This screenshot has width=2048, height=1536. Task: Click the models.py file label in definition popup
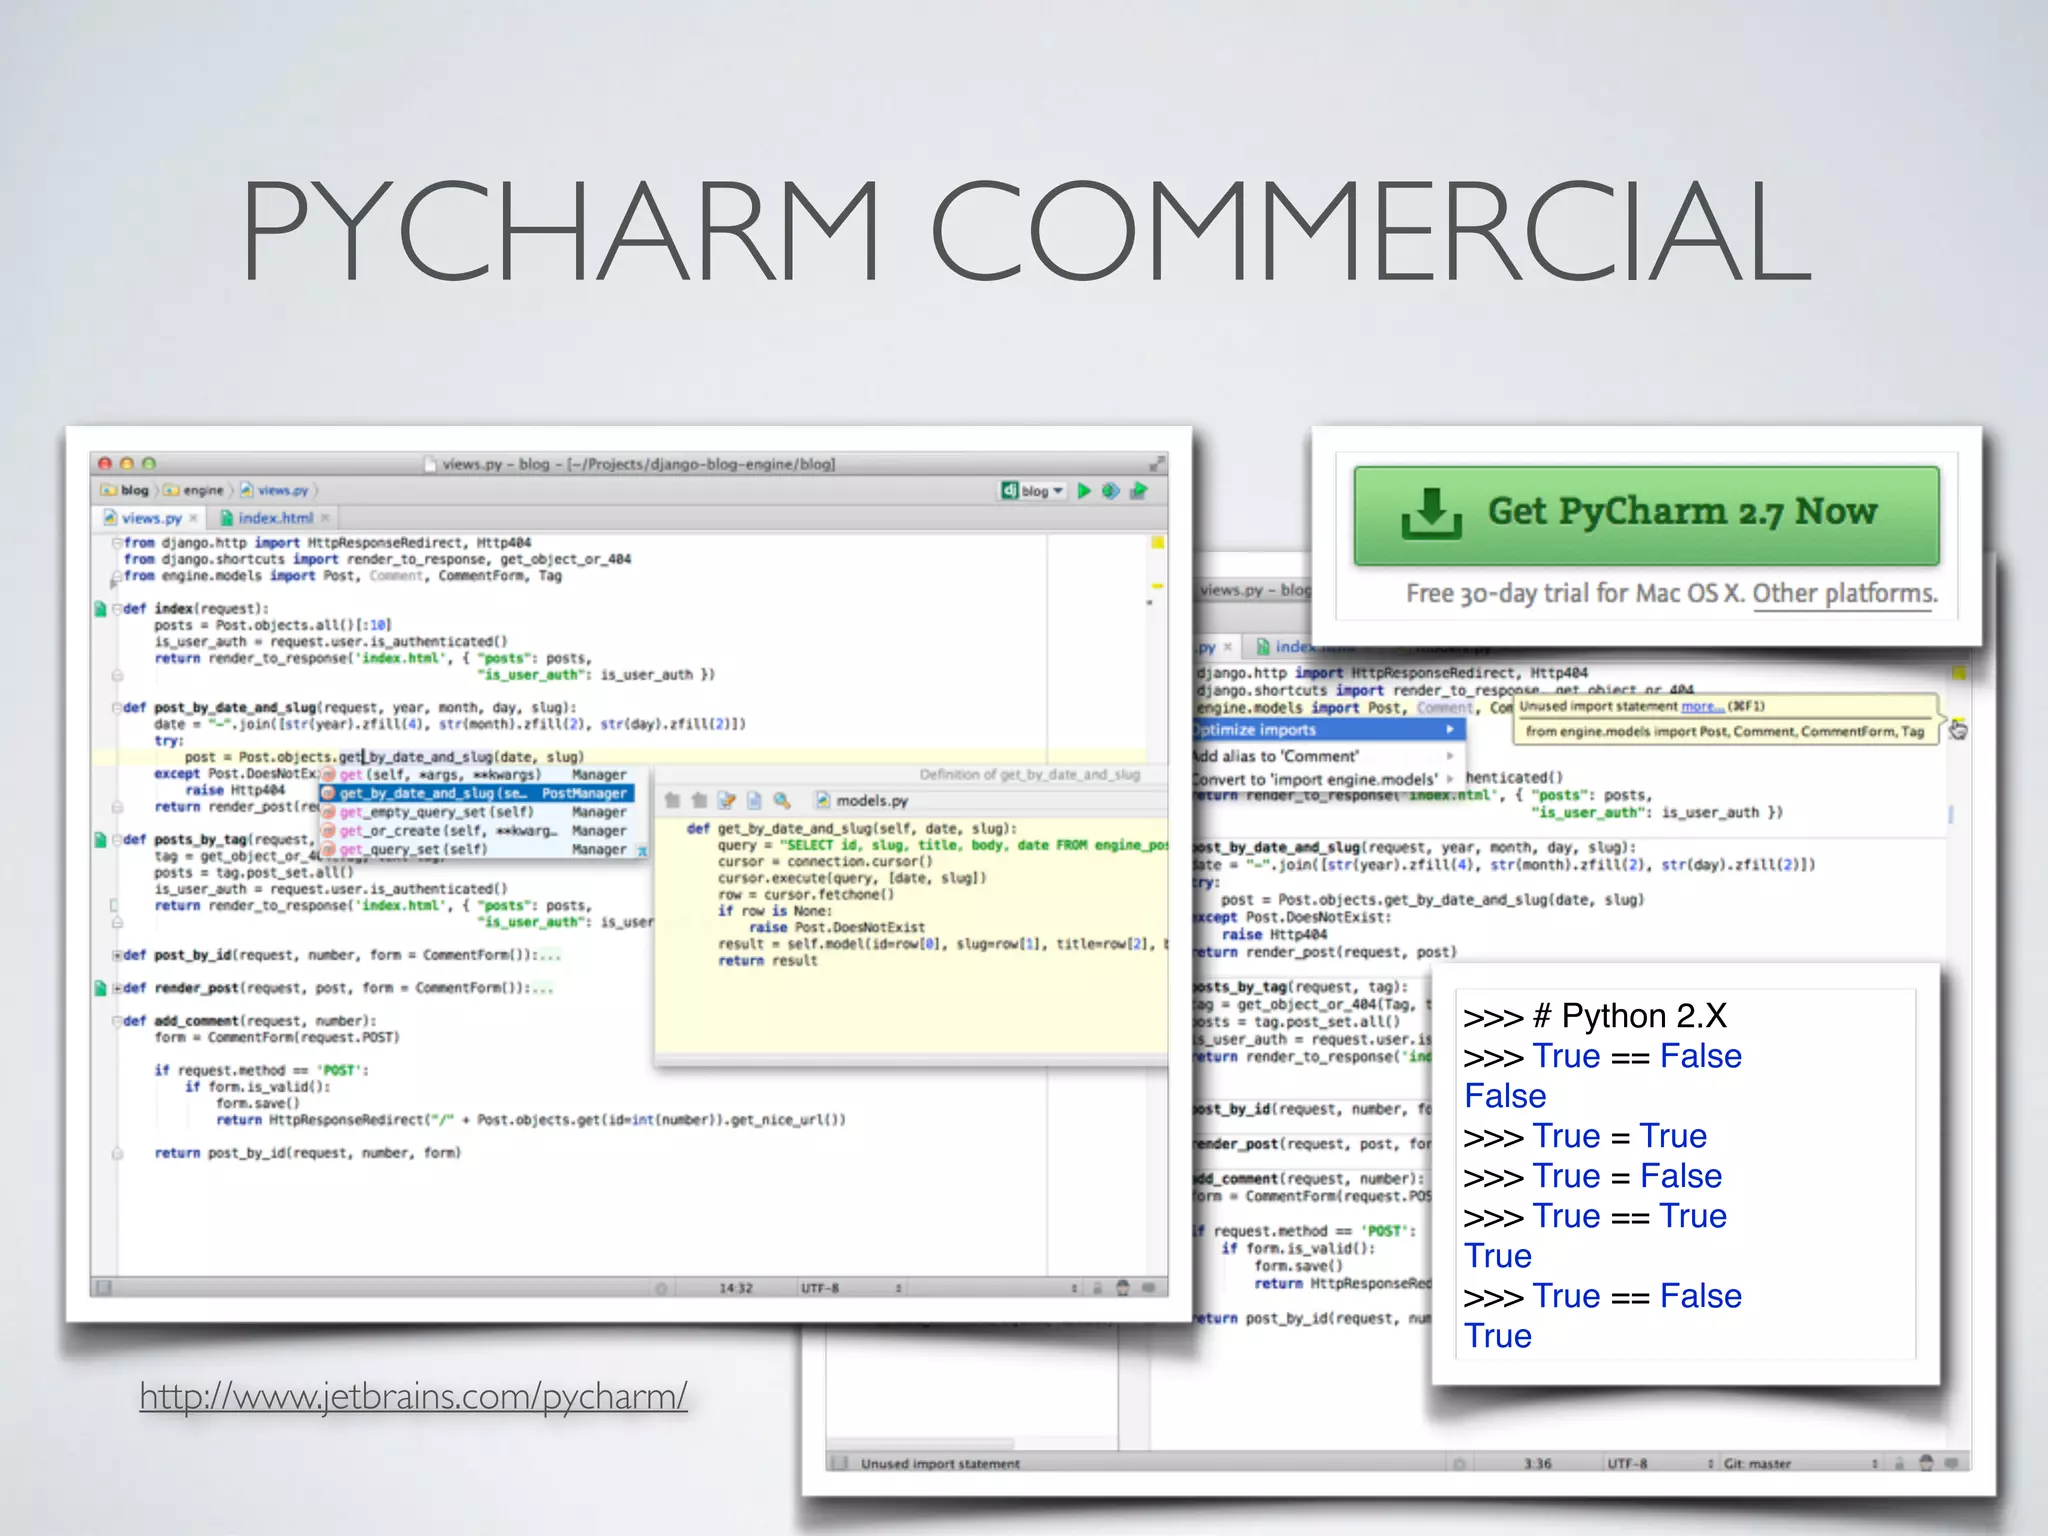[862, 800]
